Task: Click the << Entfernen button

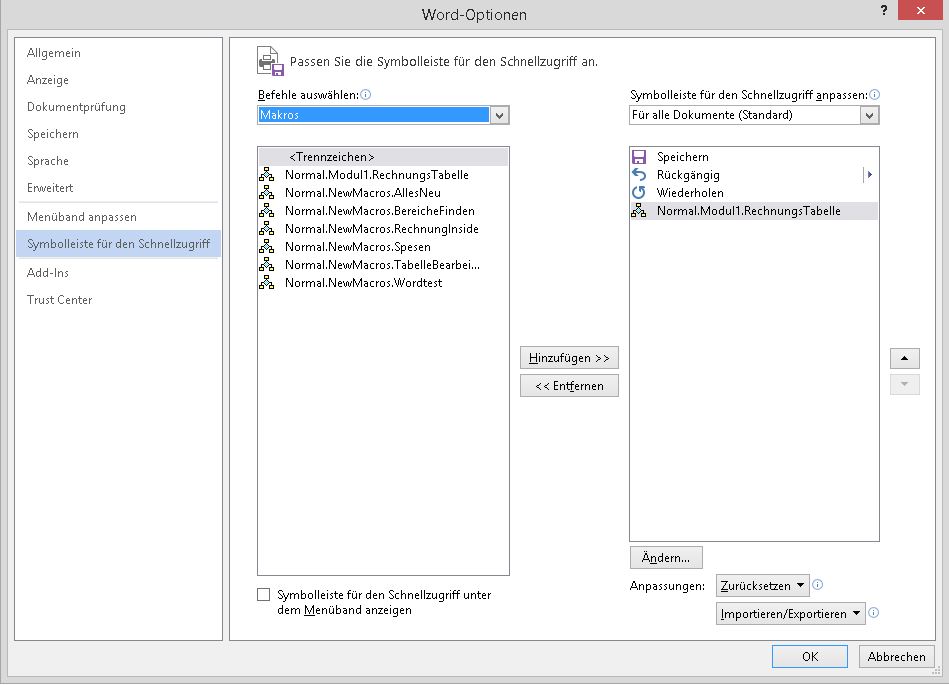Action: click(569, 386)
